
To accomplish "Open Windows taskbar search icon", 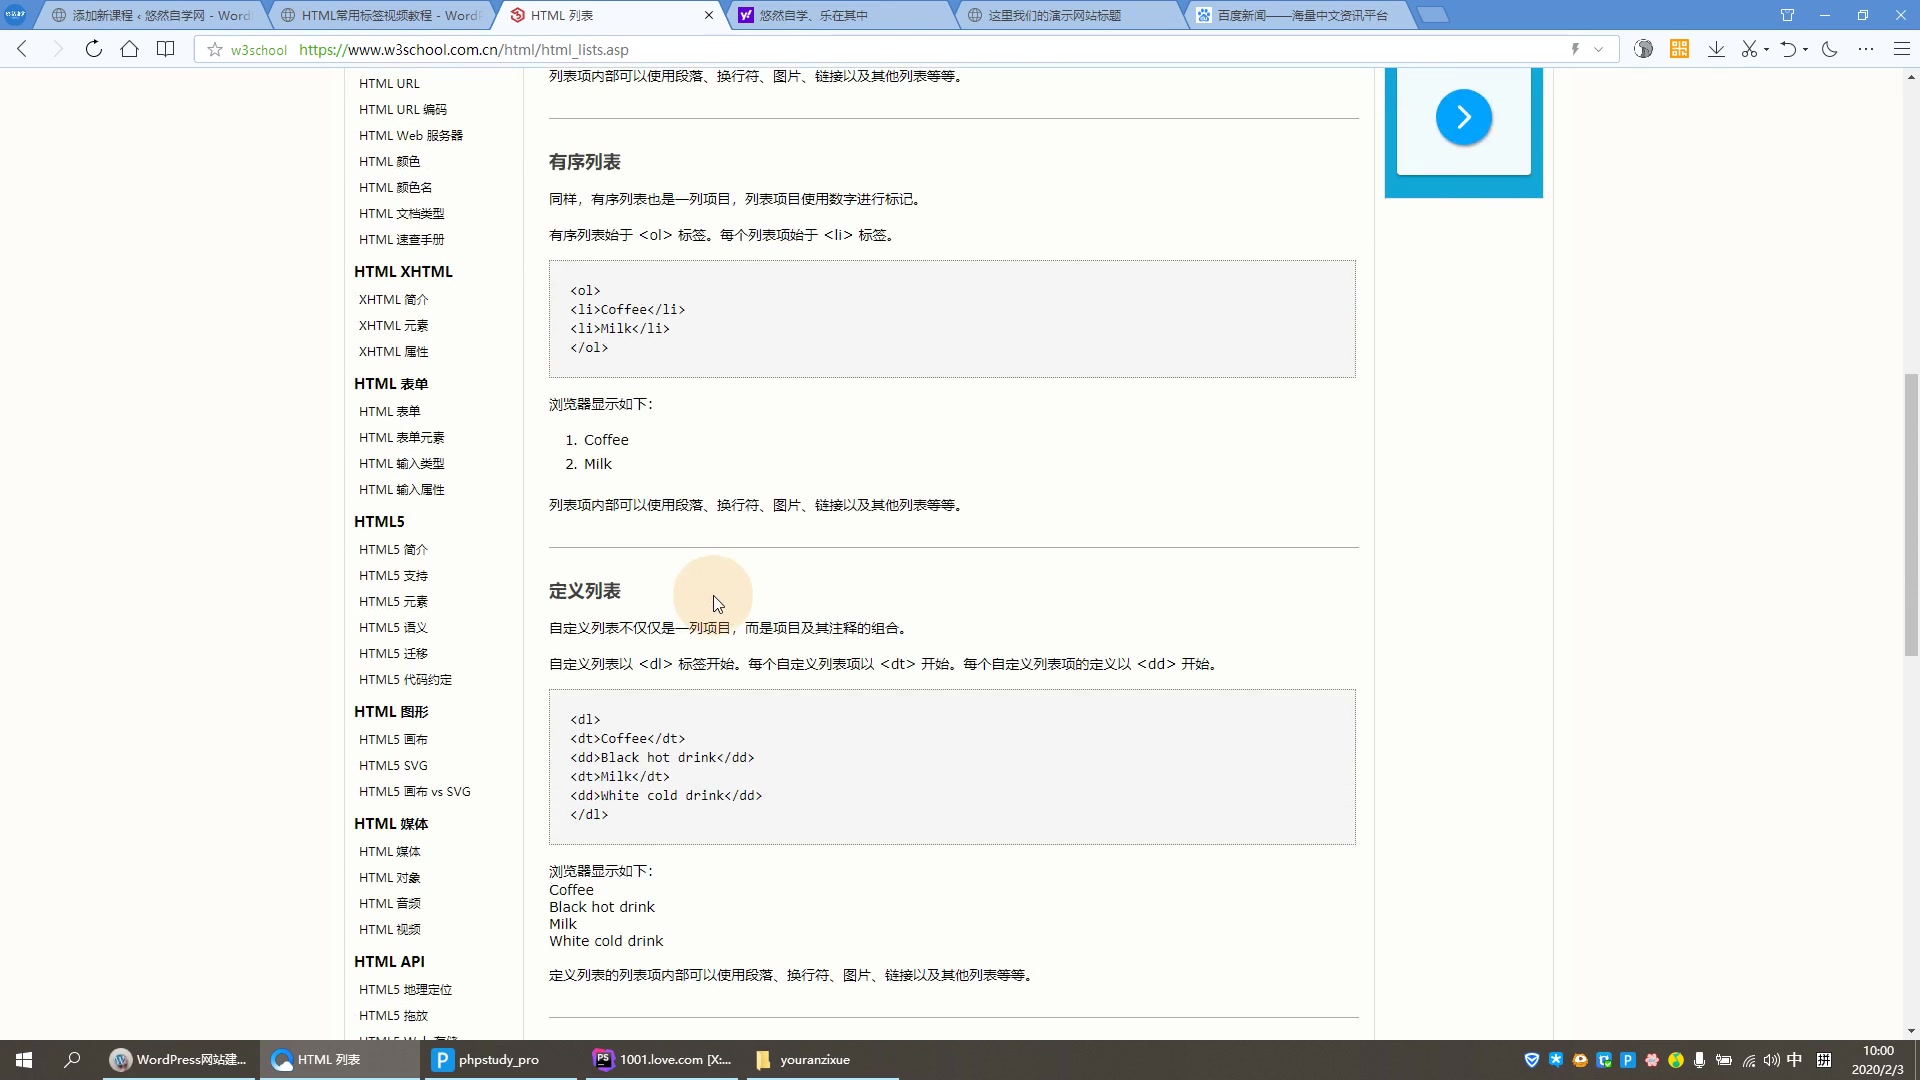I will click(x=72, y=1060).
